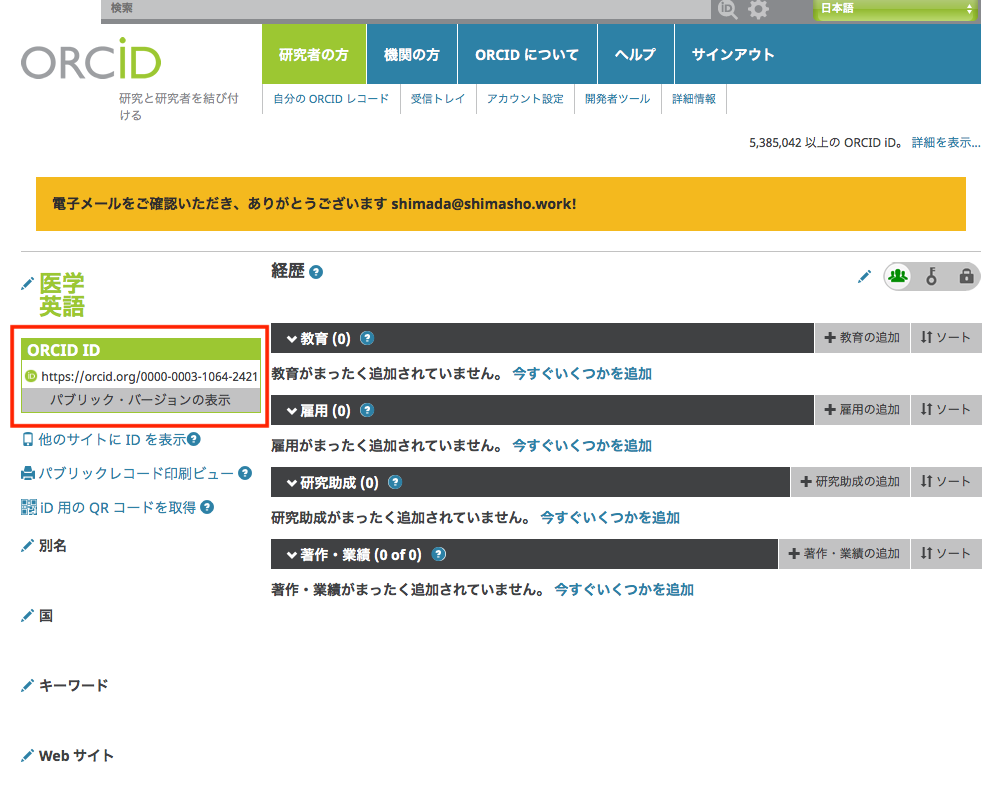Click 今すぐいくつかを追加 under 著作・業績
This screenshot has width=997, height=802.
624,590
